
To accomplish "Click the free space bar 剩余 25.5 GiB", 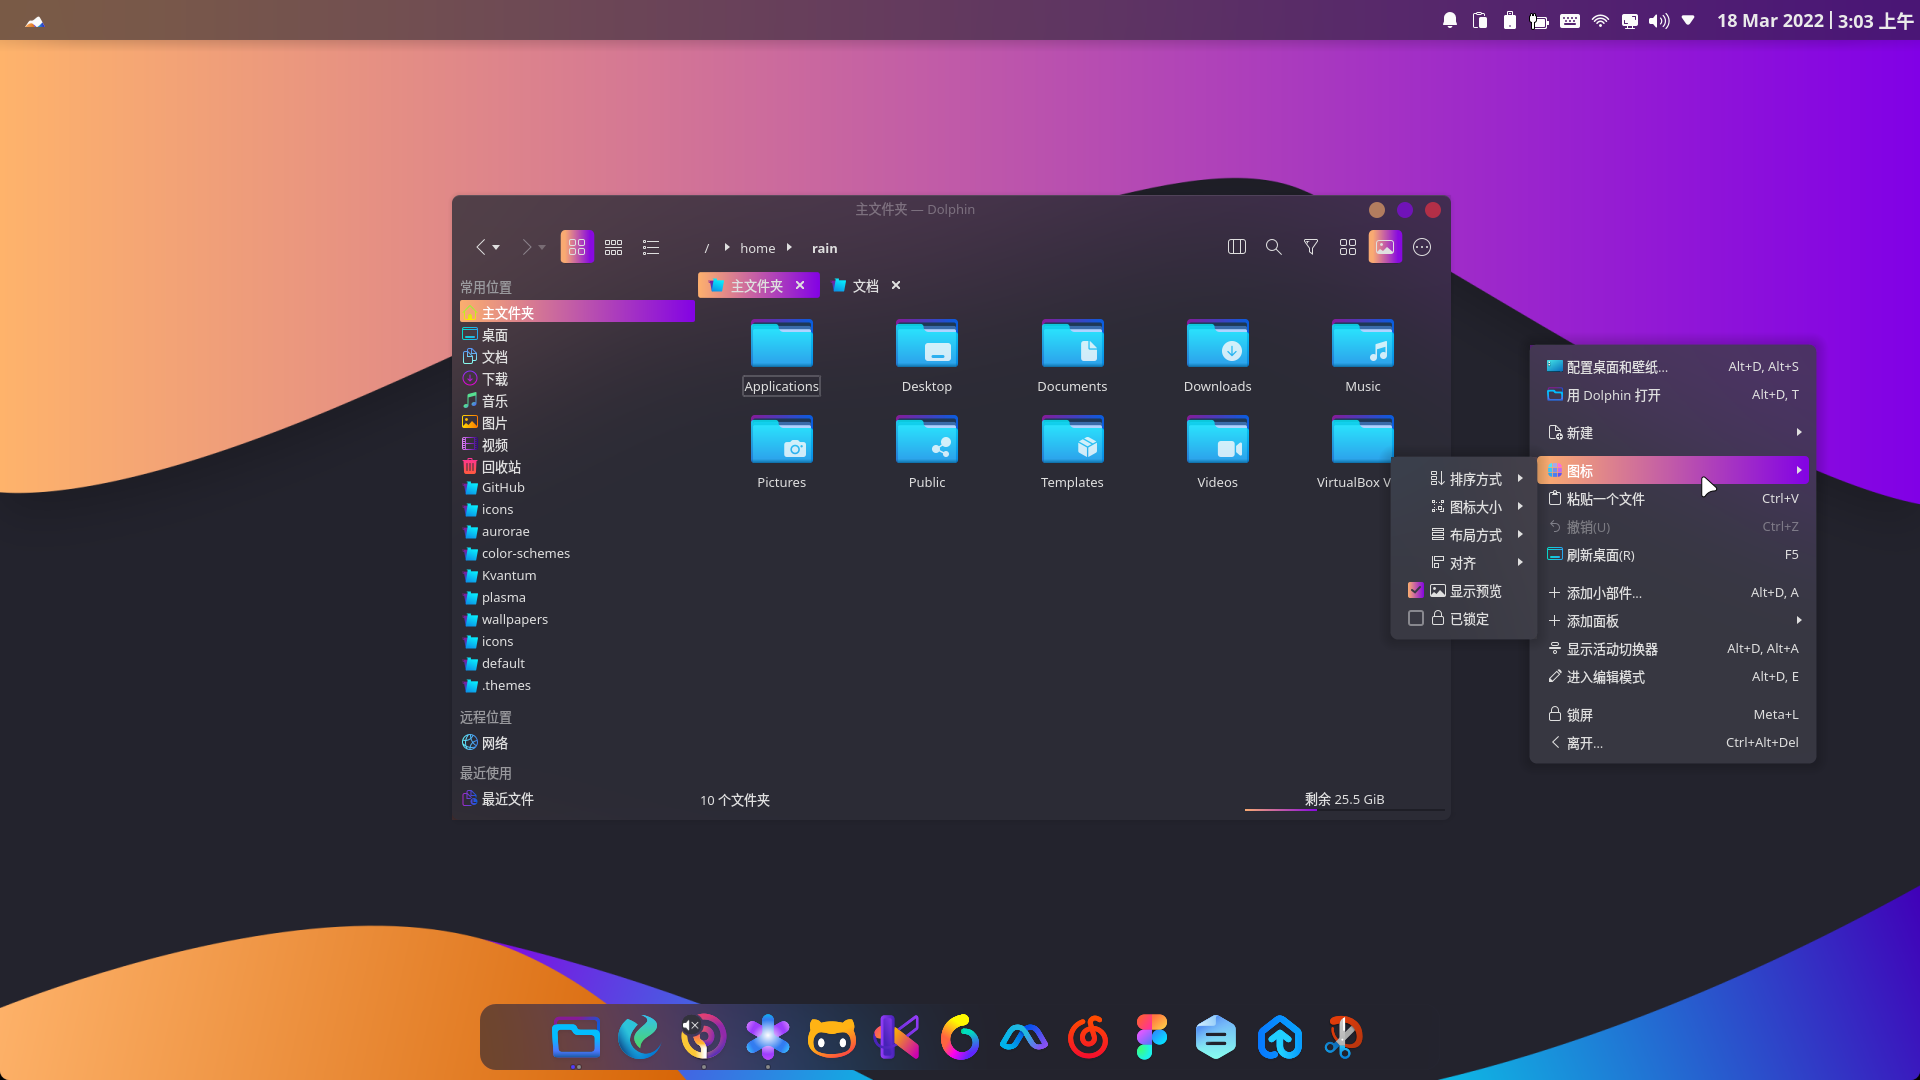I will click(1345, 800).
